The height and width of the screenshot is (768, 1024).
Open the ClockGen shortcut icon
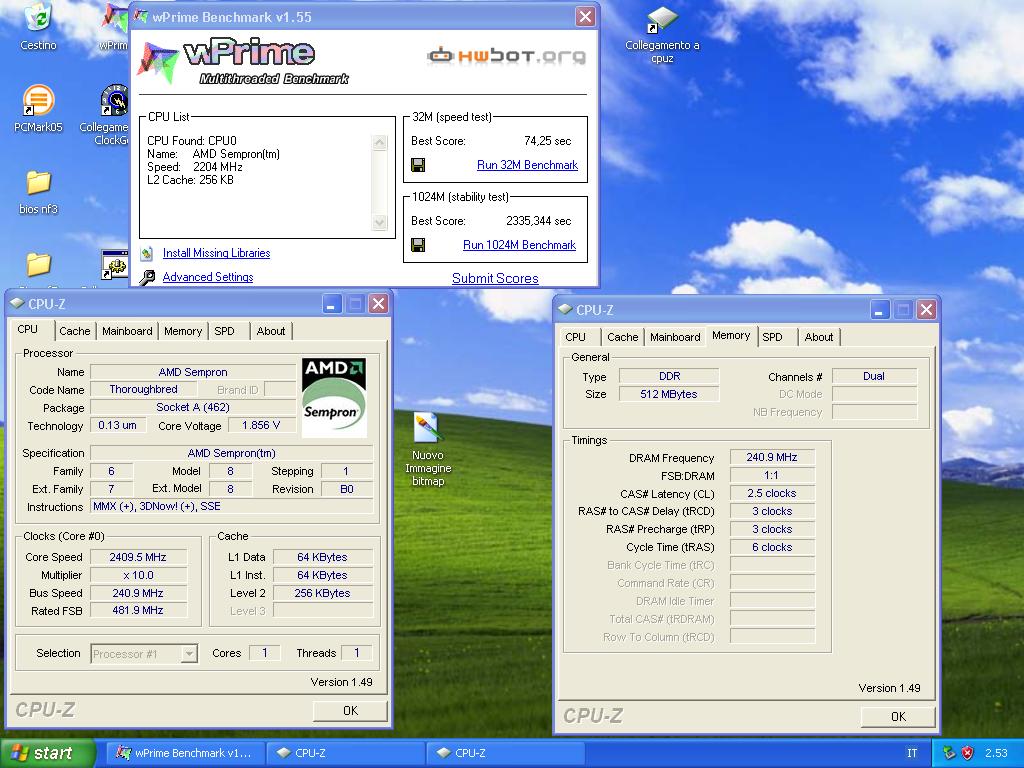coord(114,100)
